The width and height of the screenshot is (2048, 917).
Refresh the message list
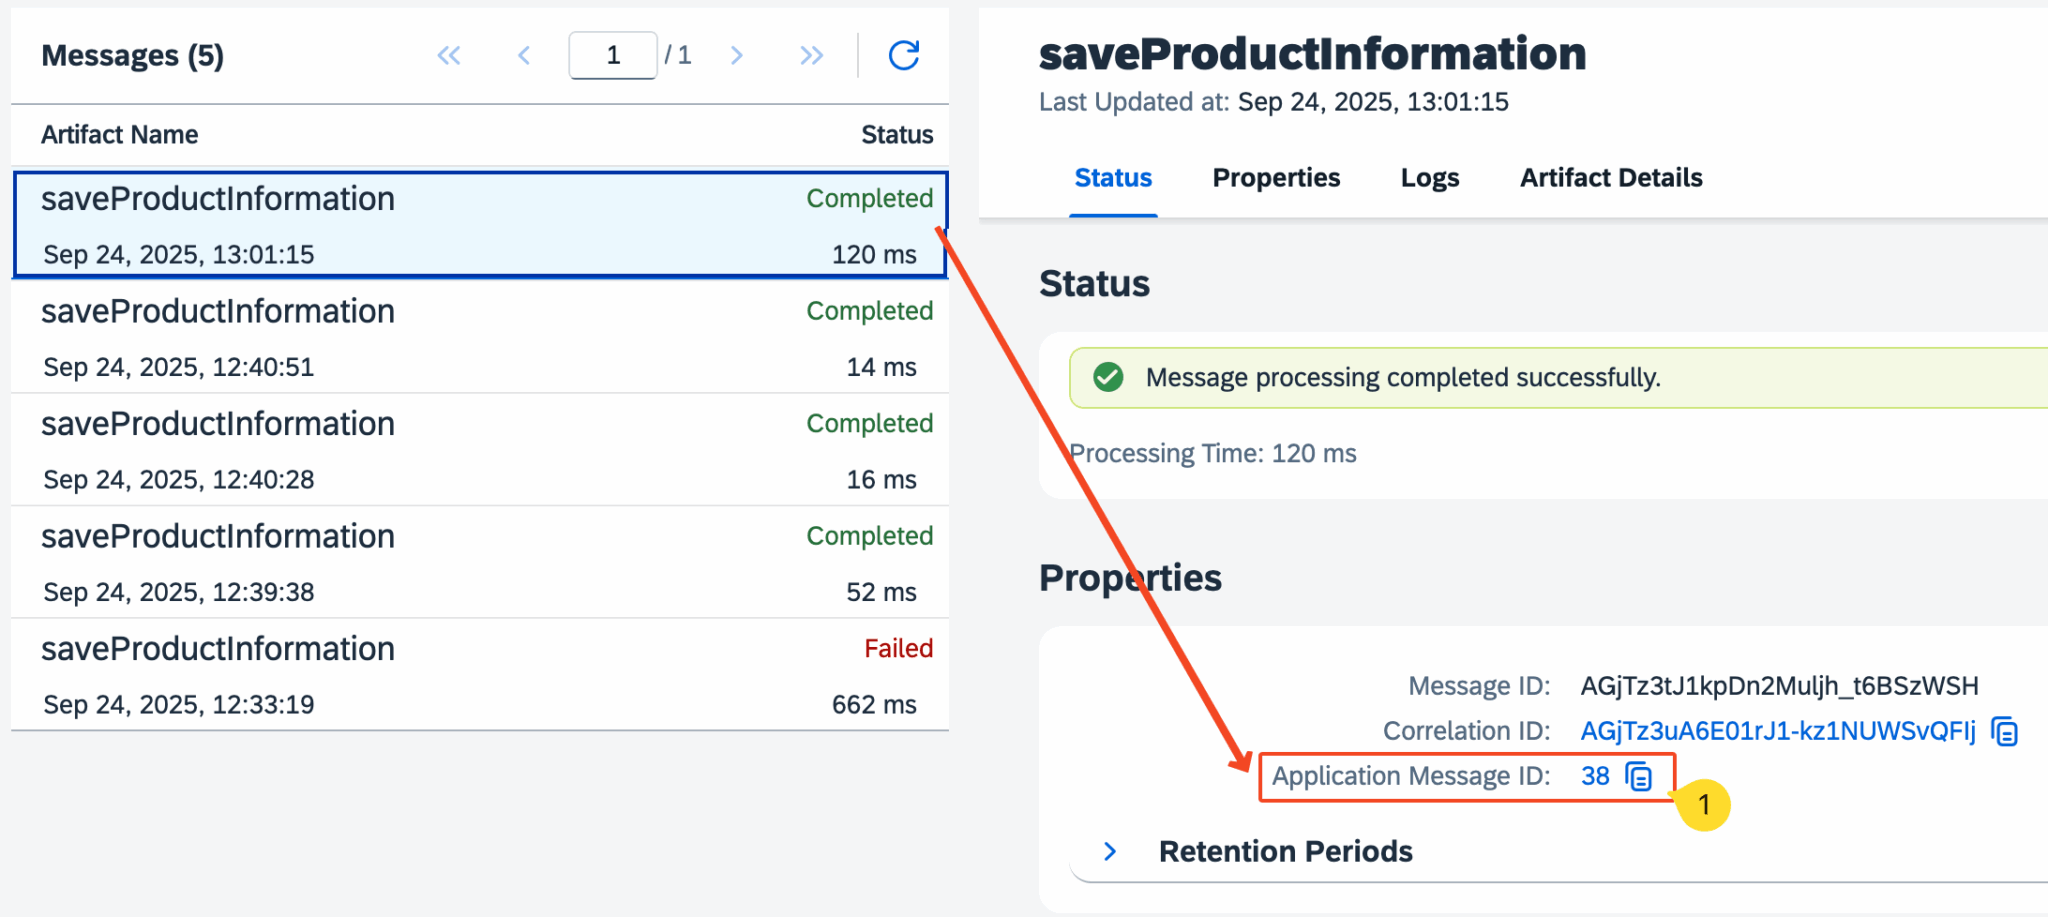tap(903, 55)
